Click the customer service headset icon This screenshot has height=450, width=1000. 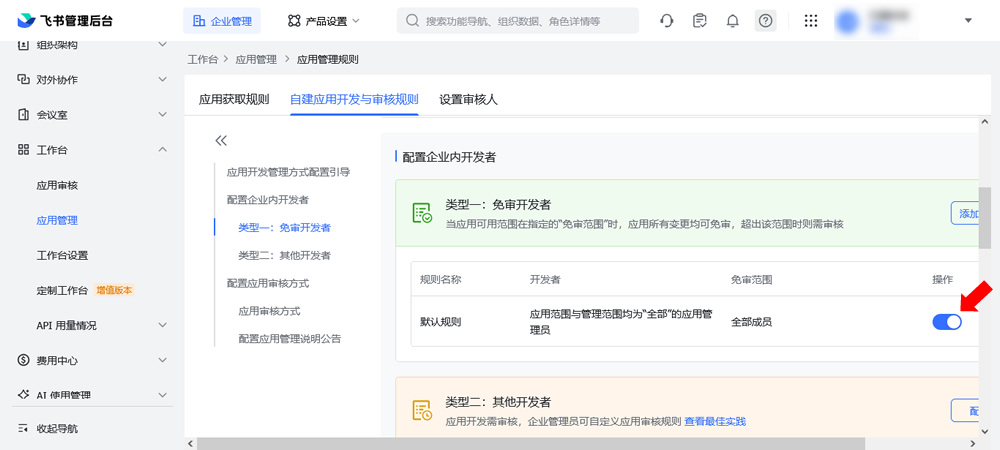[x=667, y=20]
